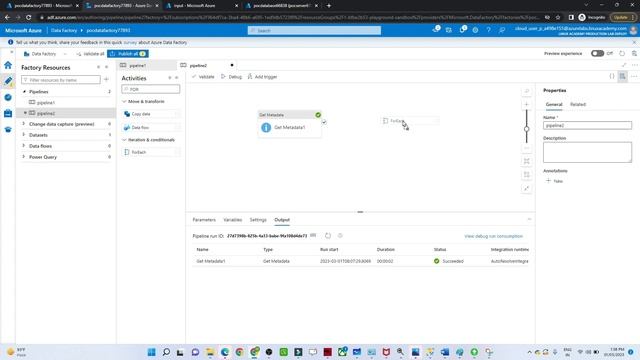Open the Output tab

(282, 220)
